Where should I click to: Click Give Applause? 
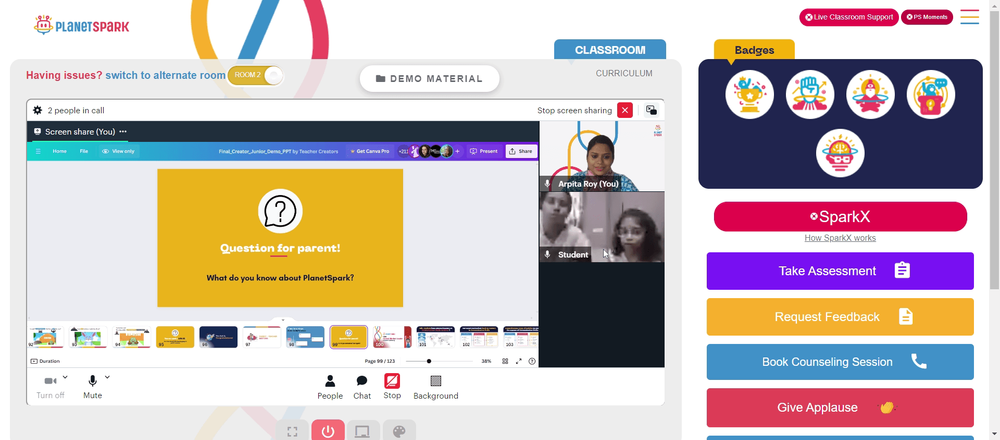pos(840,407)
